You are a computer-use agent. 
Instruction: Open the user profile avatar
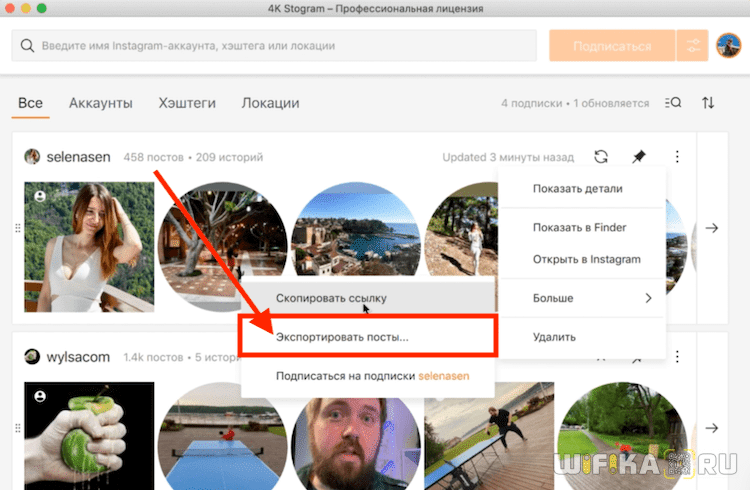click(728, 45)
